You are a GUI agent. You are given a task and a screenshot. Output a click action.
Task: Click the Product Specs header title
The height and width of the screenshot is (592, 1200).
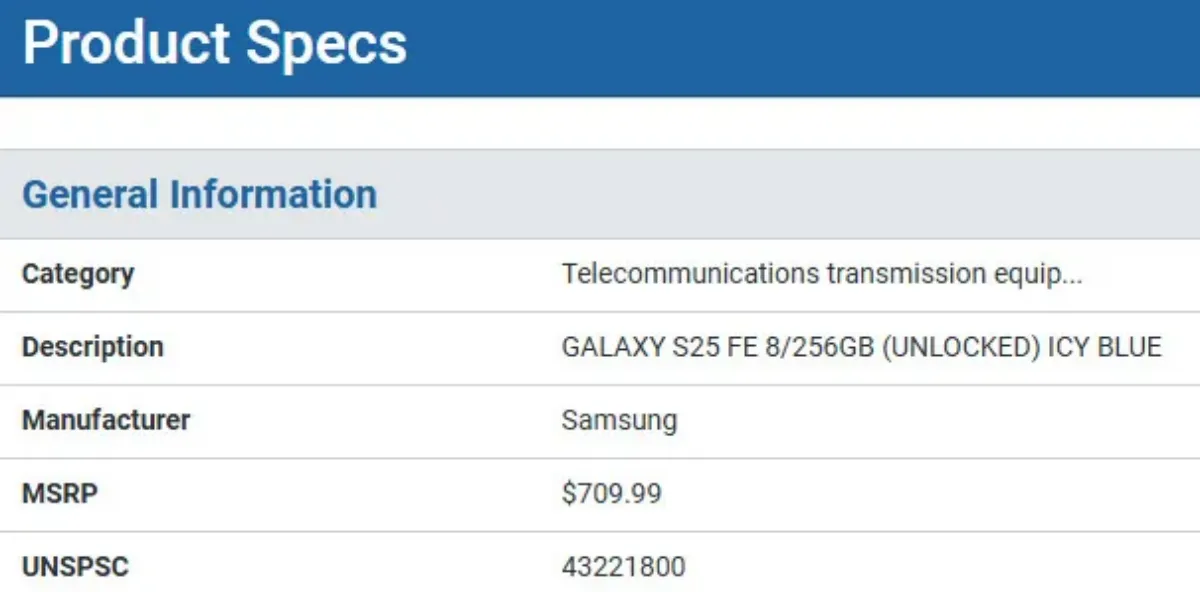[214, 44]
